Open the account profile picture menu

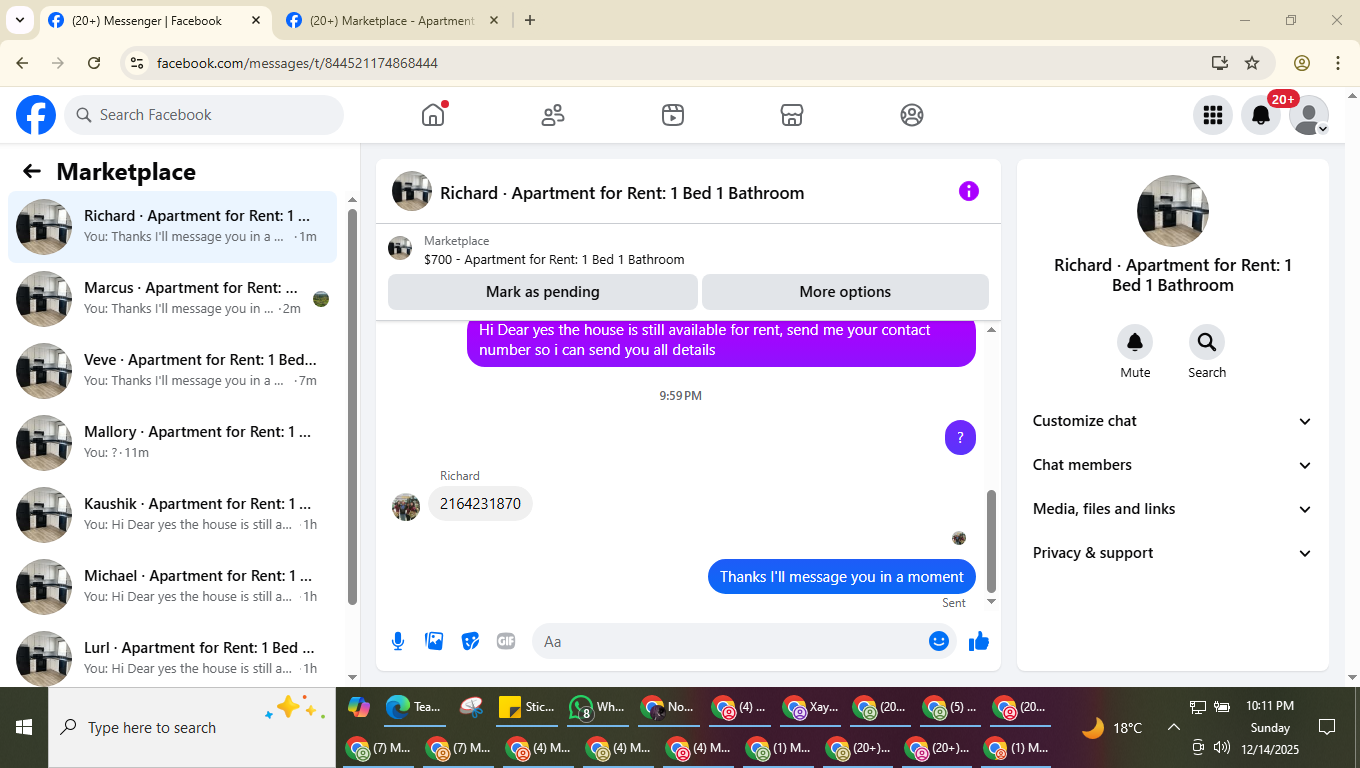click(1309, 115)
